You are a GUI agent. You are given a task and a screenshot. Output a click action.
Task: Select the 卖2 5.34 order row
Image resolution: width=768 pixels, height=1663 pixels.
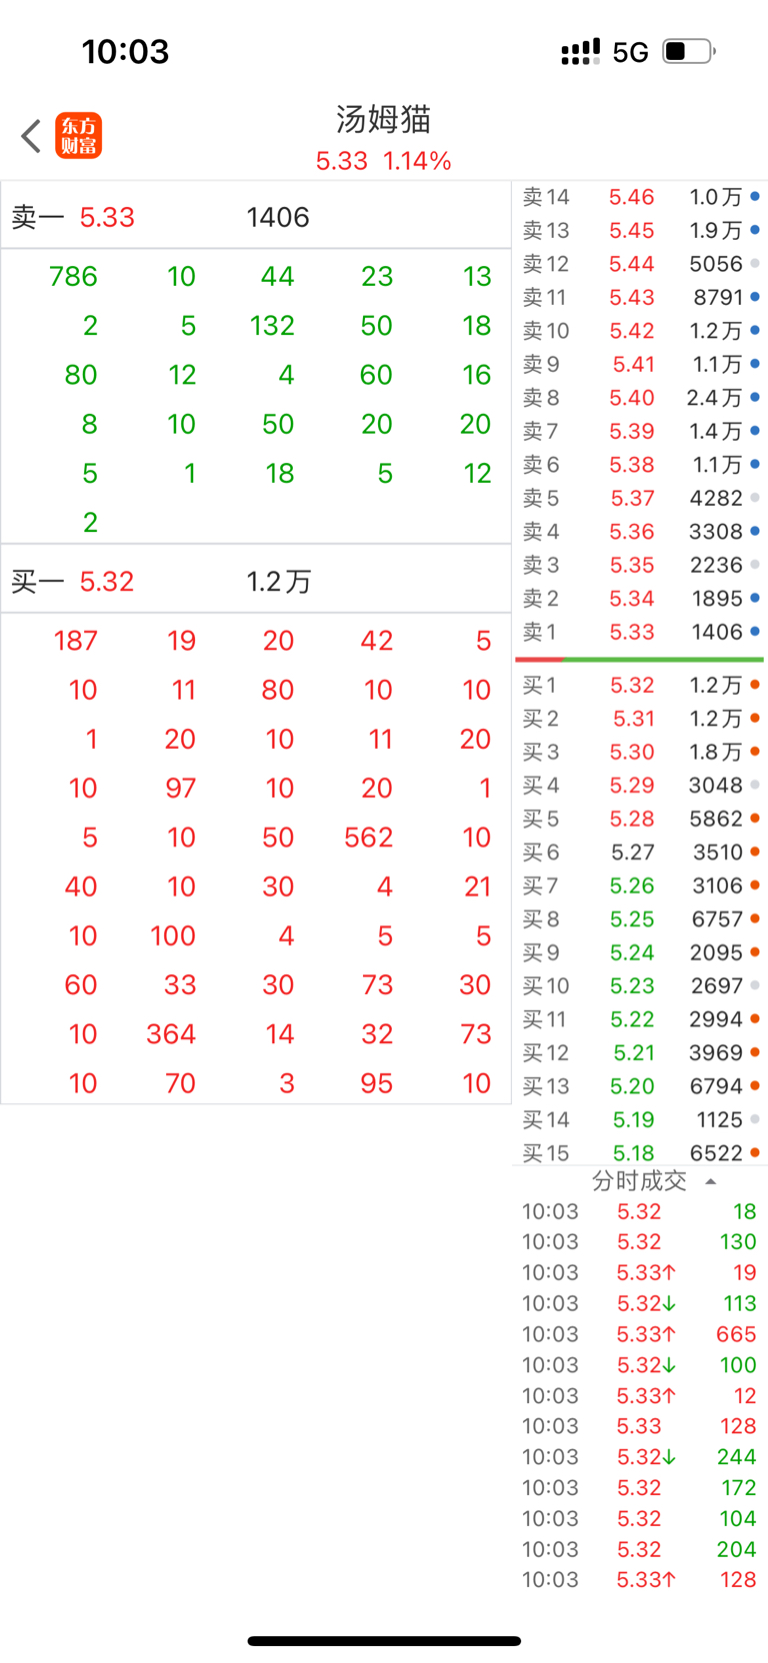640,599
